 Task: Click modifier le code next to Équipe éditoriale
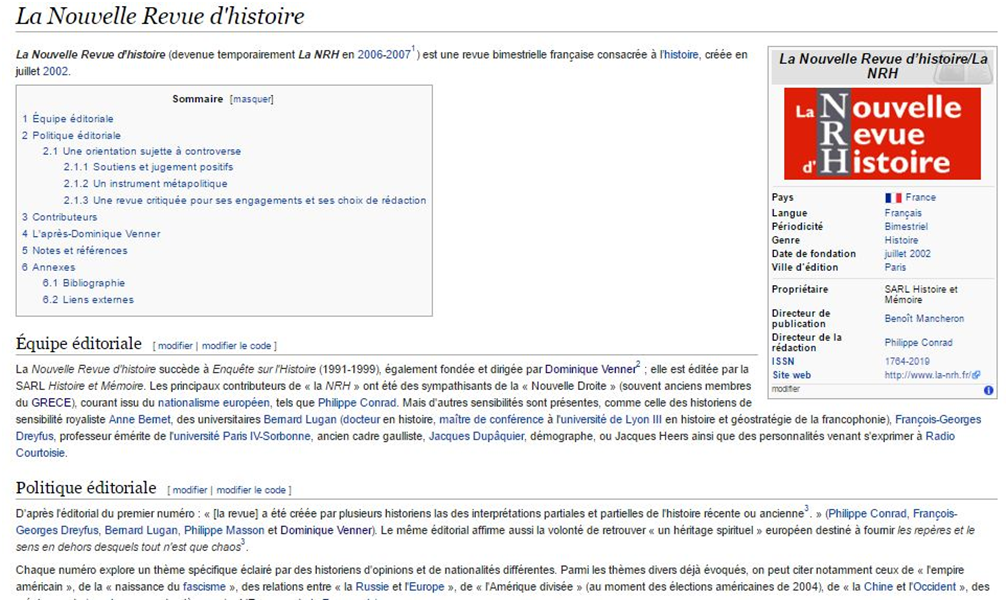(x=237, y=346)
